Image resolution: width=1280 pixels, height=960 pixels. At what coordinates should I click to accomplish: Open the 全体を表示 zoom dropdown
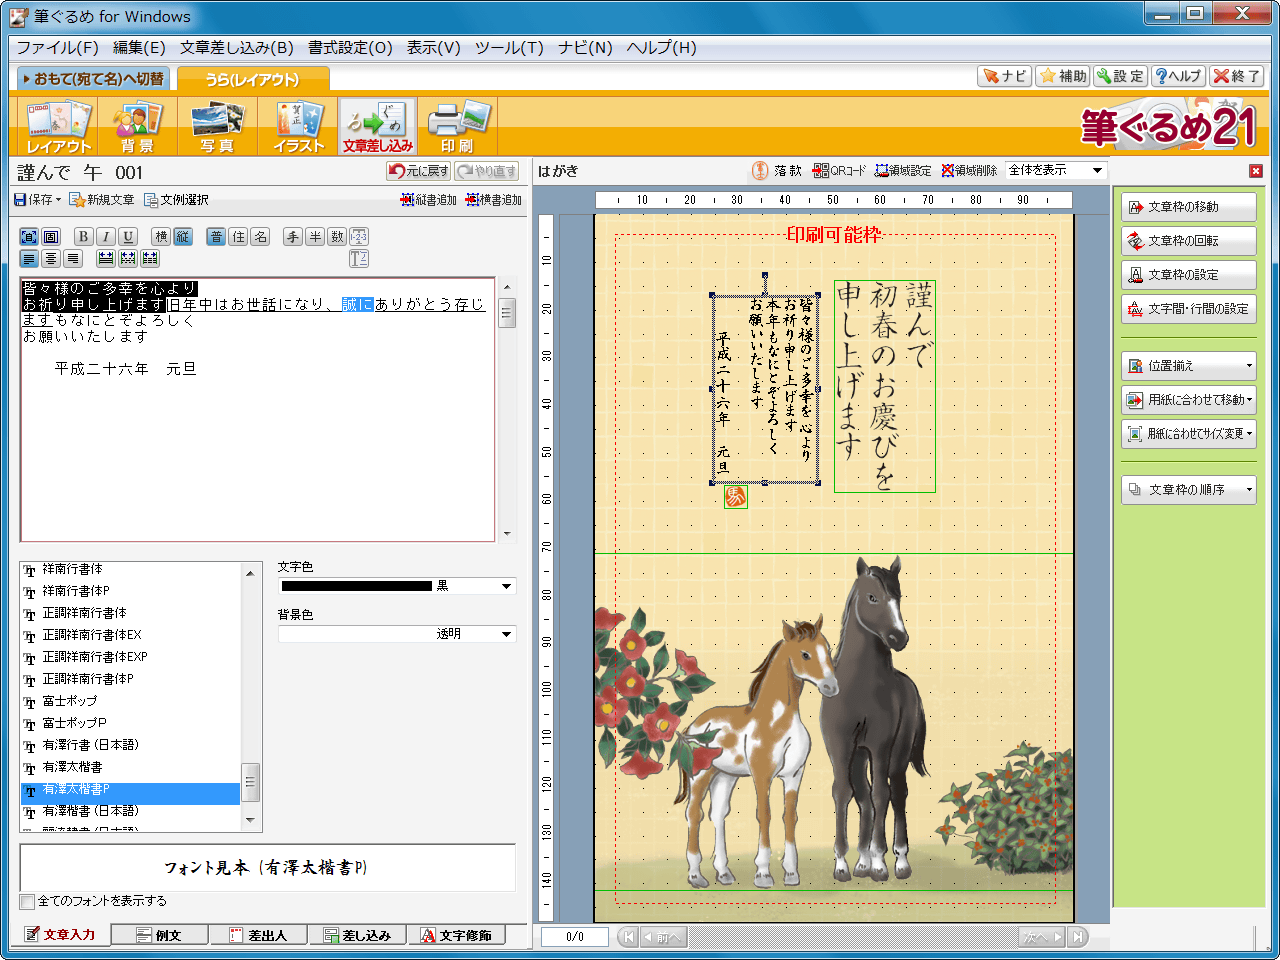point(1097,171)
